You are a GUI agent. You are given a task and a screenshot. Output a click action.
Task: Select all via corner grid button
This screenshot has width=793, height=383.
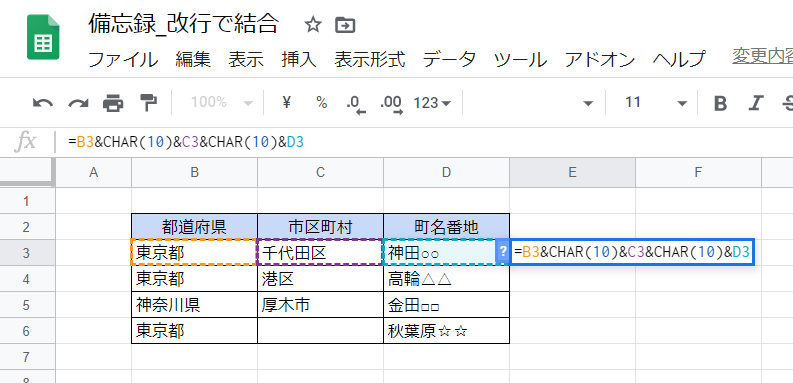tap(28, 173)
